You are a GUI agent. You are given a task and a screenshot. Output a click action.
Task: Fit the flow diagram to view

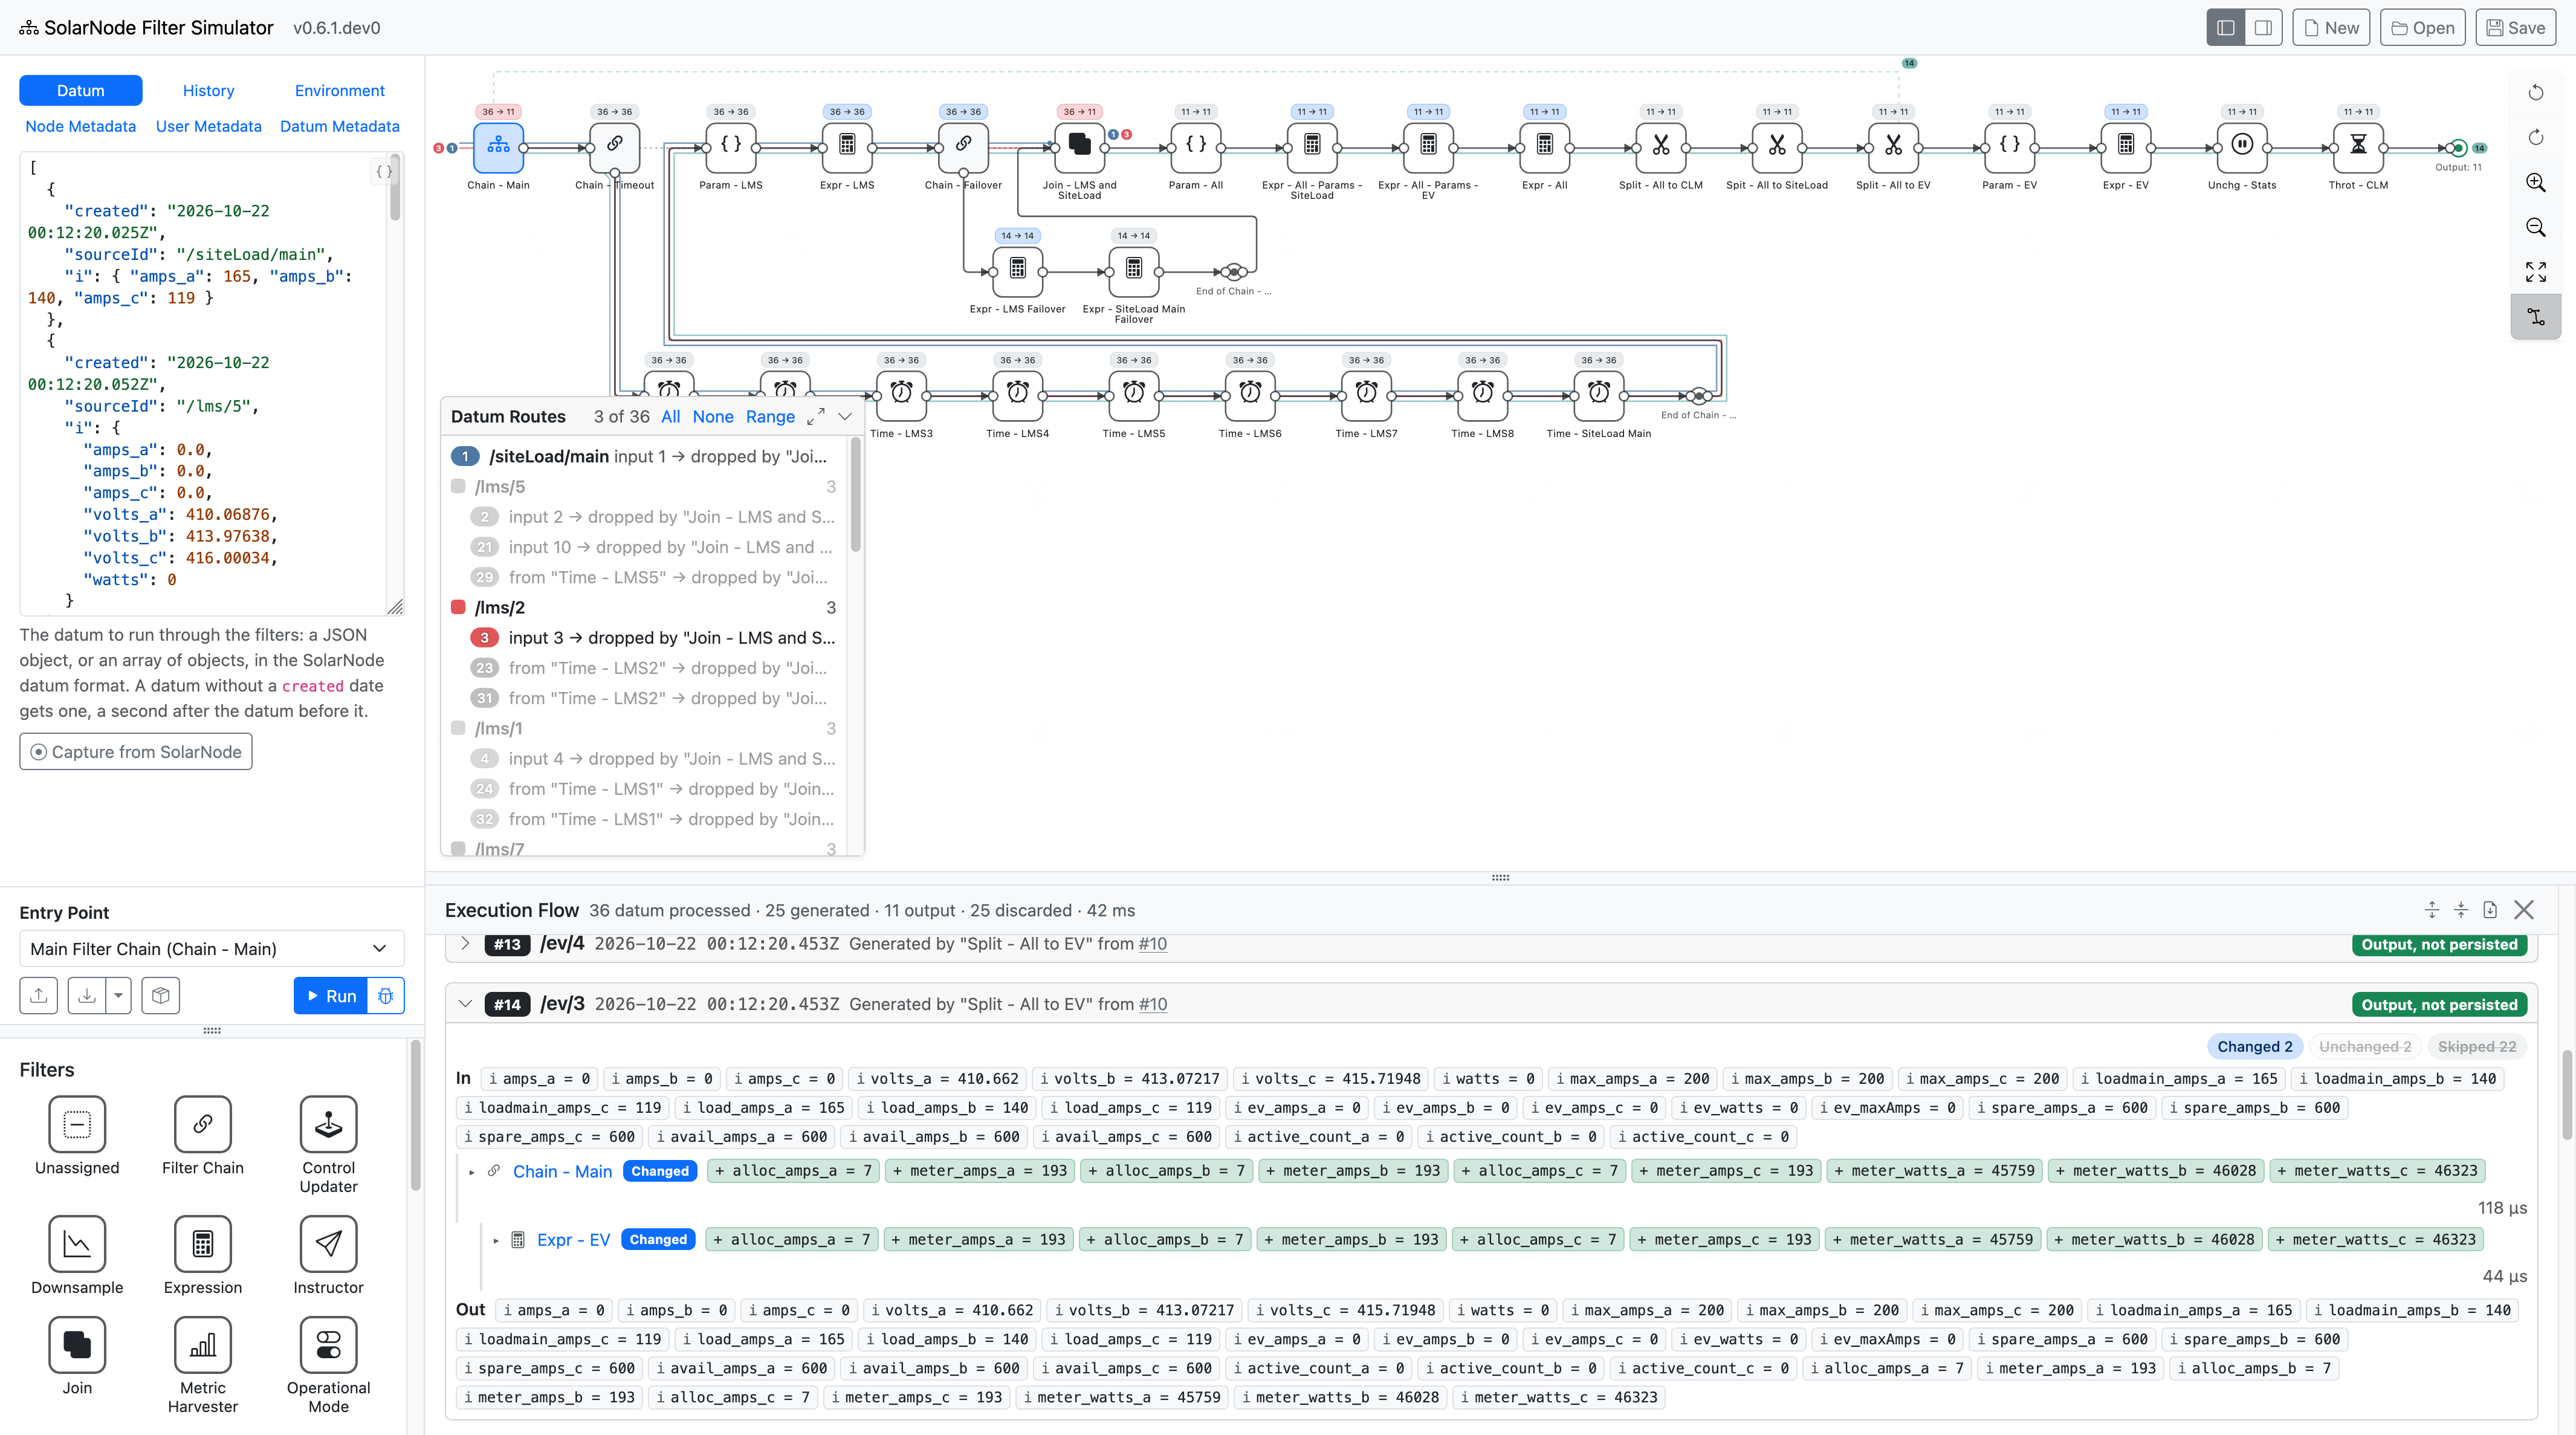[x=2536, y=272]
